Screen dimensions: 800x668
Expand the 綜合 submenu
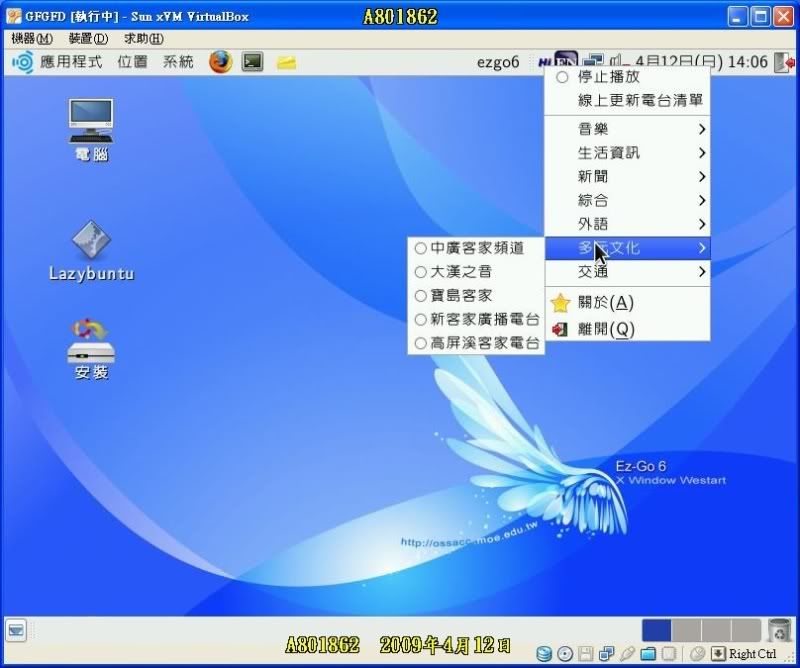click(628, 200)
